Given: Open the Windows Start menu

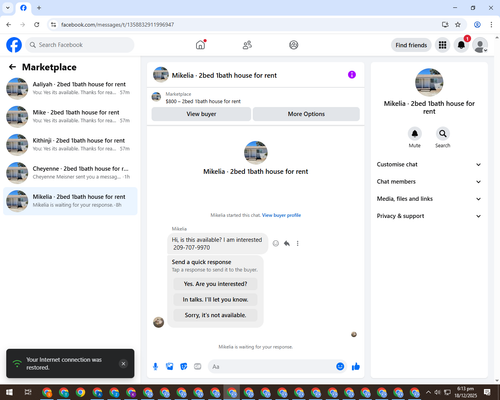Looking at the screenshot, I should (x=9, y=392).
